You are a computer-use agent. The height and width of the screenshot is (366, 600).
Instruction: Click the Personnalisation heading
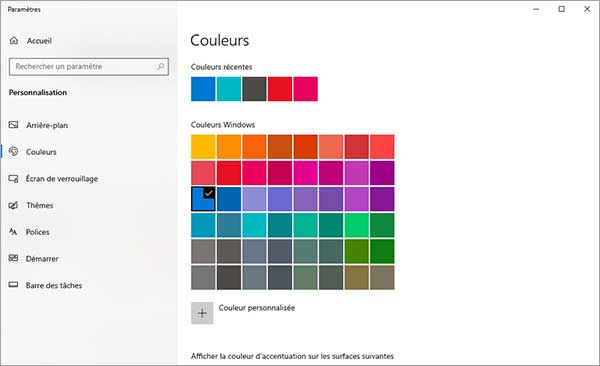[38, 92]
